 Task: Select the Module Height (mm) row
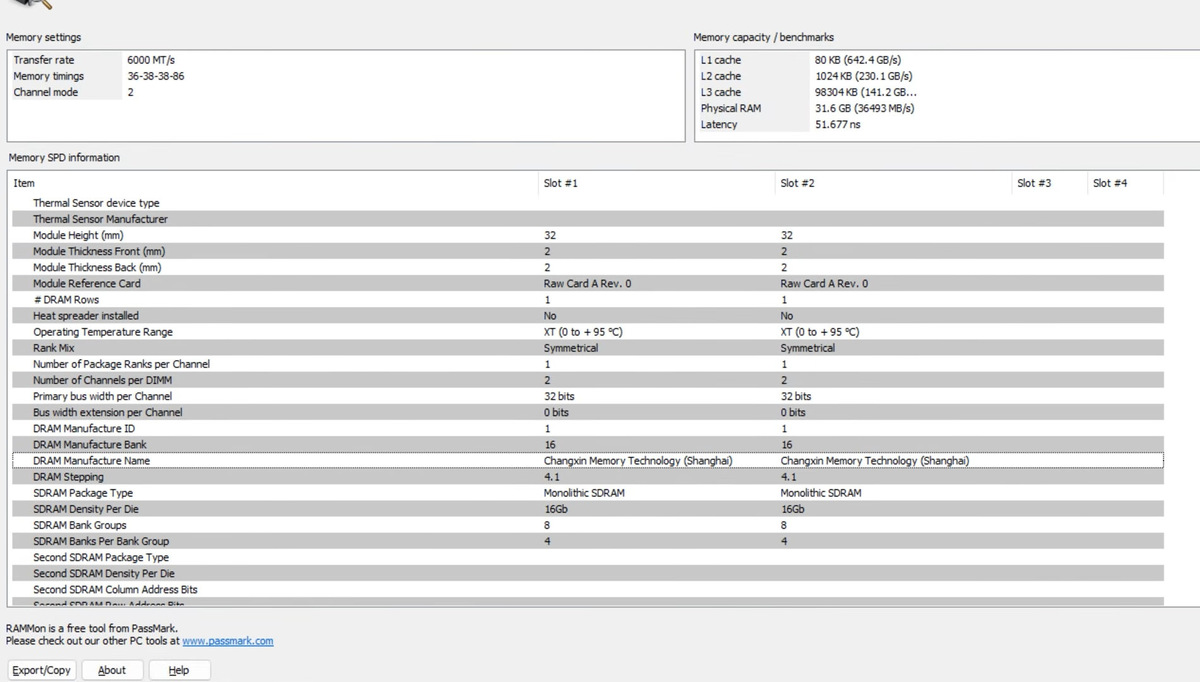pyautogui.click(x=586, y=235)
